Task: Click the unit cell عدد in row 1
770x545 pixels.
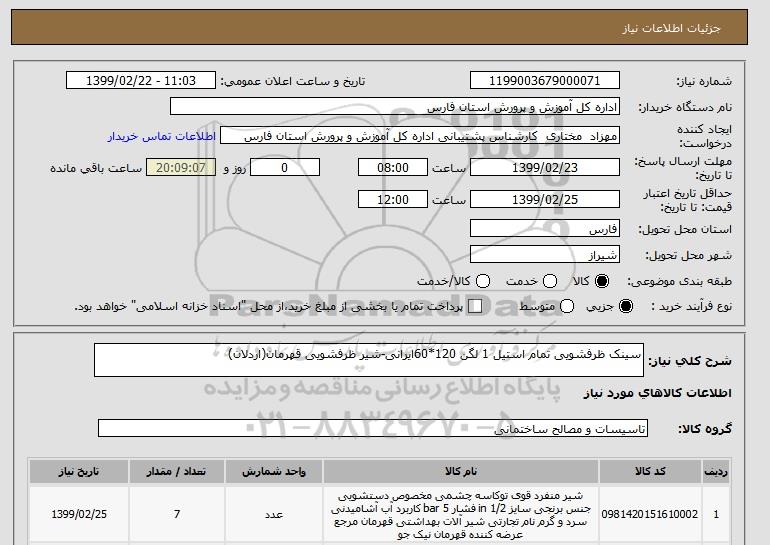Action: coord(274,514)
